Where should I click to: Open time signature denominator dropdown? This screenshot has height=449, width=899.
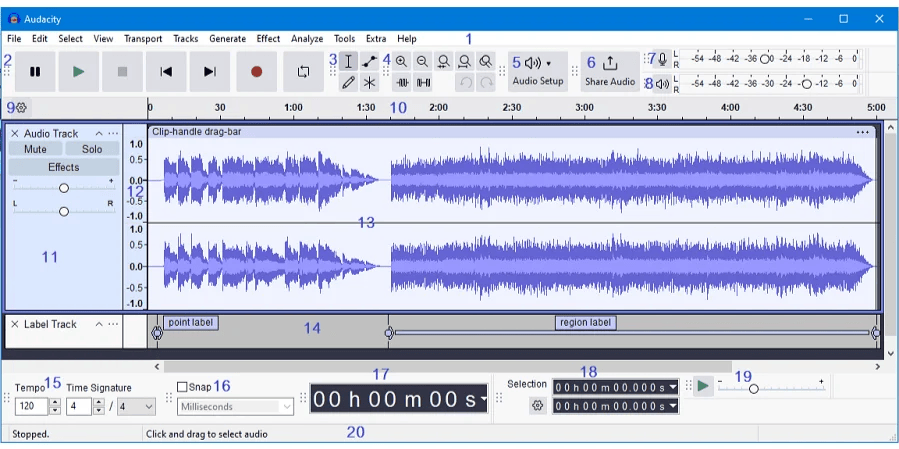[x=136, y=407]
